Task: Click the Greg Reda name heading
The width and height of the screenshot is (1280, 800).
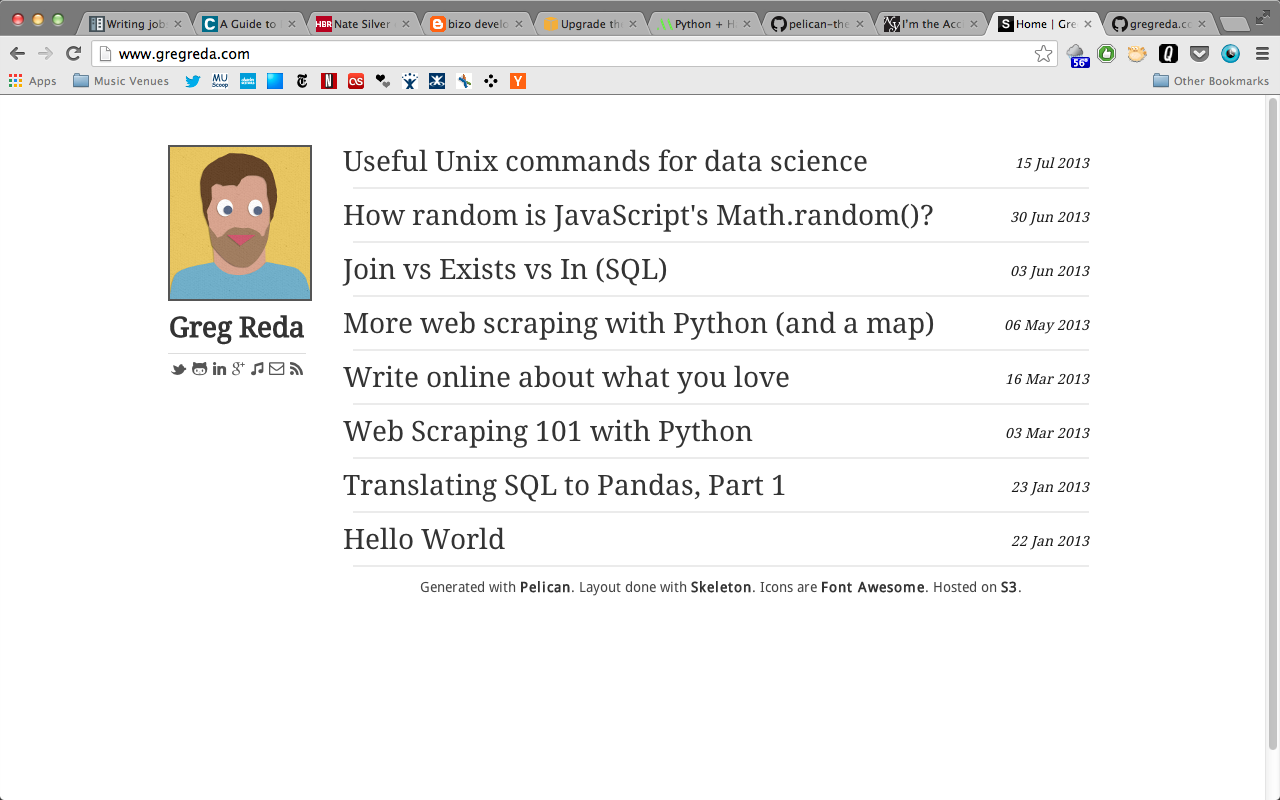Action: click(236, 327)
